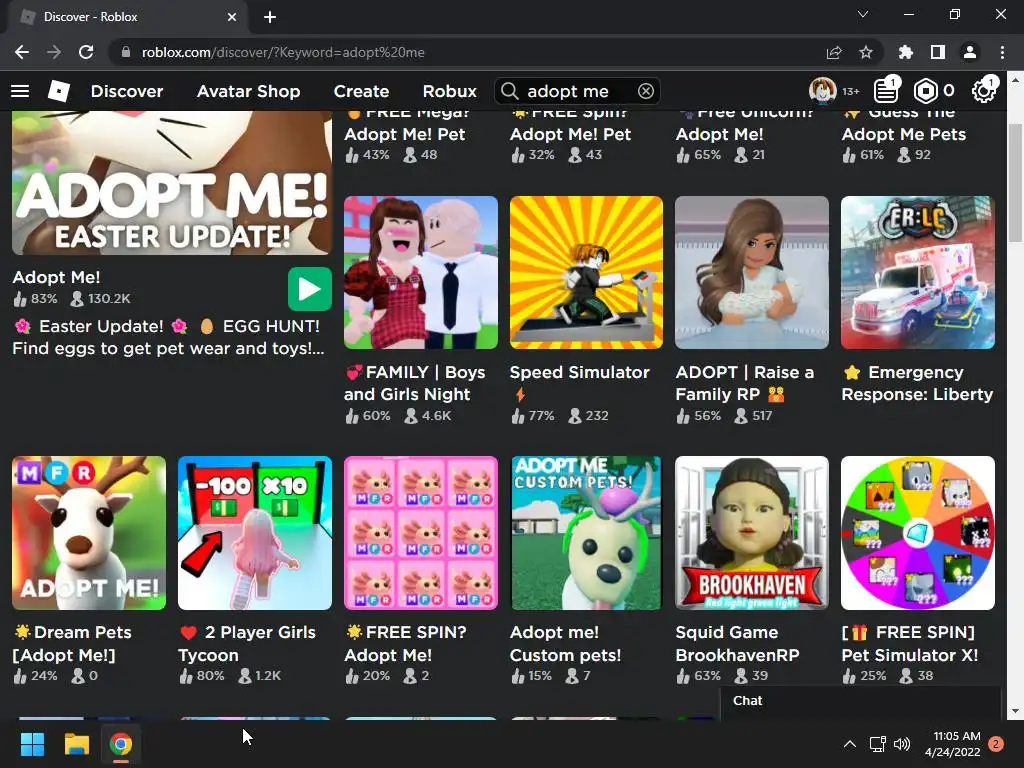Click '[FREE SPIN] Pet Simulator X!' title

tap(910, 643)
